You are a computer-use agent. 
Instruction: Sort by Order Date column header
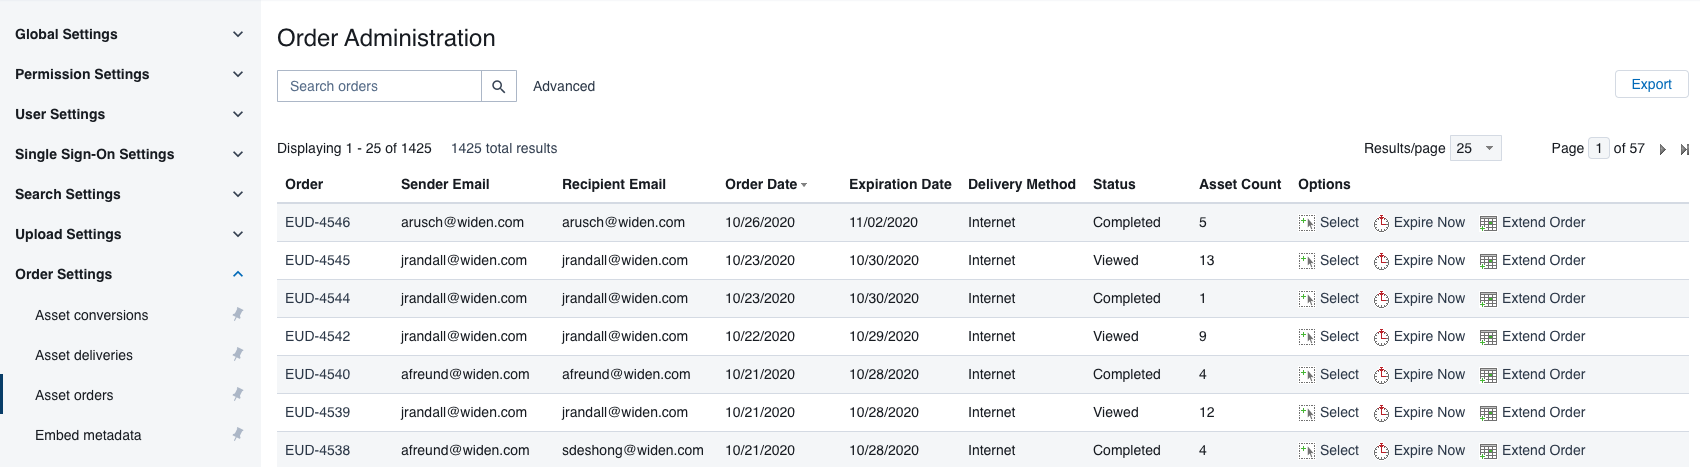pyautogui.click(x=761, y=184)
